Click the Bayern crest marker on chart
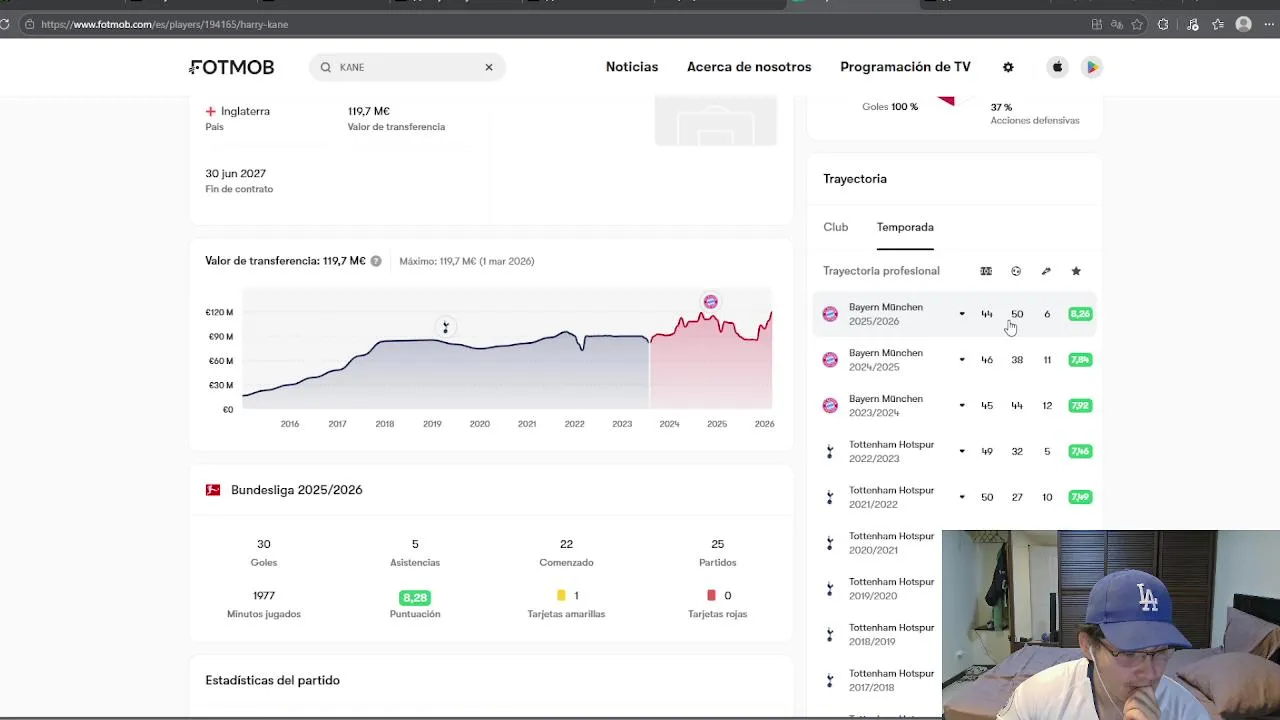1280x720 pixels. (710, 301)
